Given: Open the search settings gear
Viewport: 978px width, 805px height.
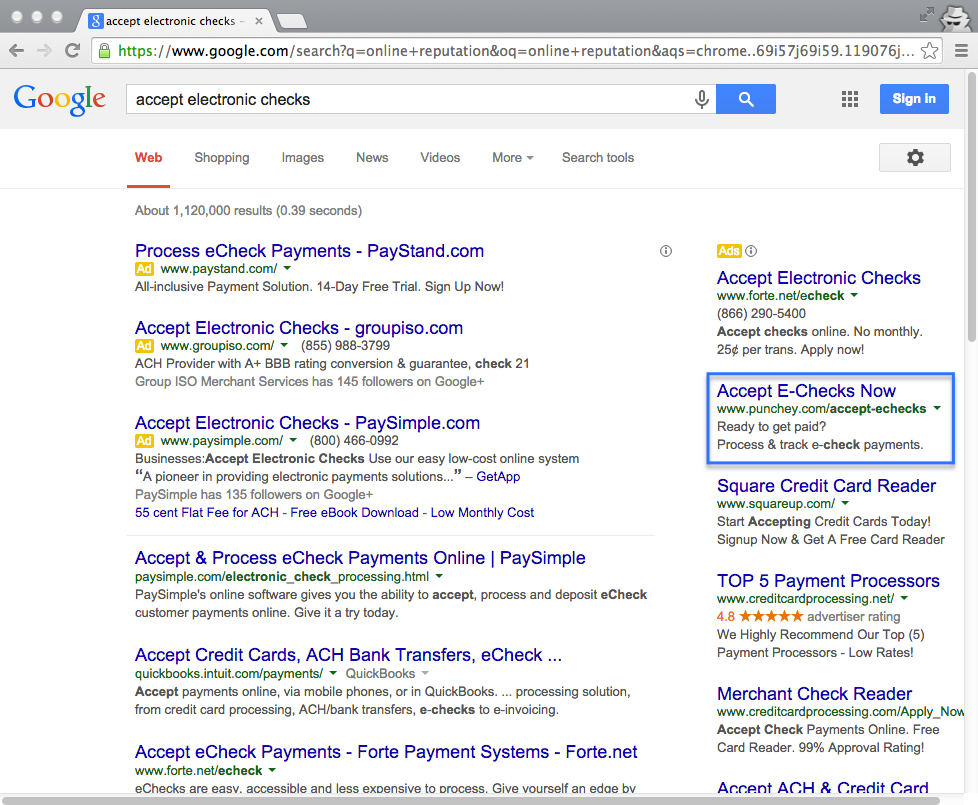Looking at the screenshot, I should pyautogui.click(x=914, y=157).
